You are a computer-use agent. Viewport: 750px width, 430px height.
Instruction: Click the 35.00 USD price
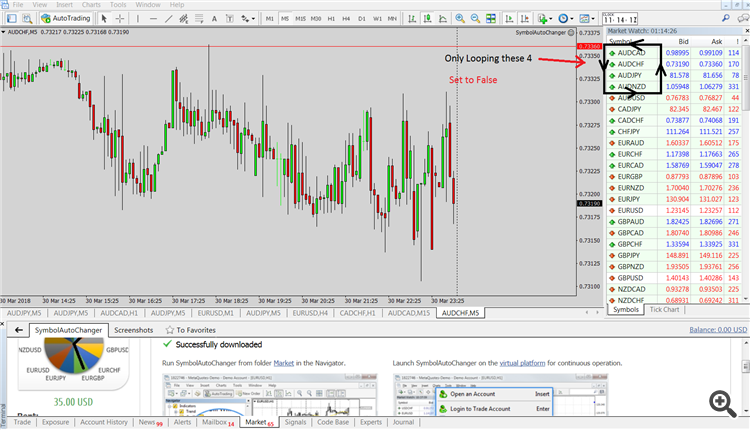[73, 402]
